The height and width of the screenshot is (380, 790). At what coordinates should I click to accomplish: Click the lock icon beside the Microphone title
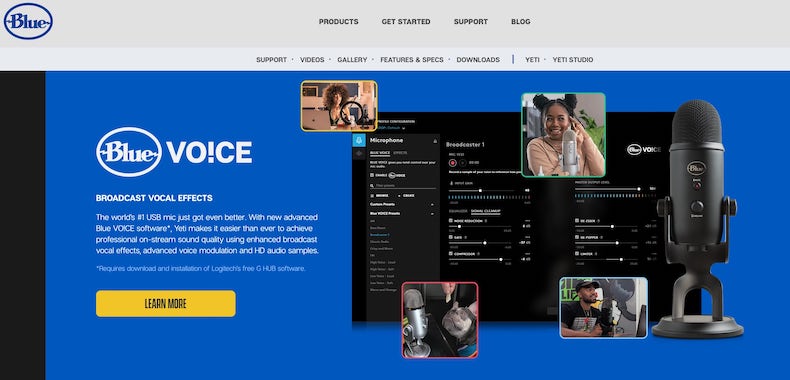coord(435,141)
